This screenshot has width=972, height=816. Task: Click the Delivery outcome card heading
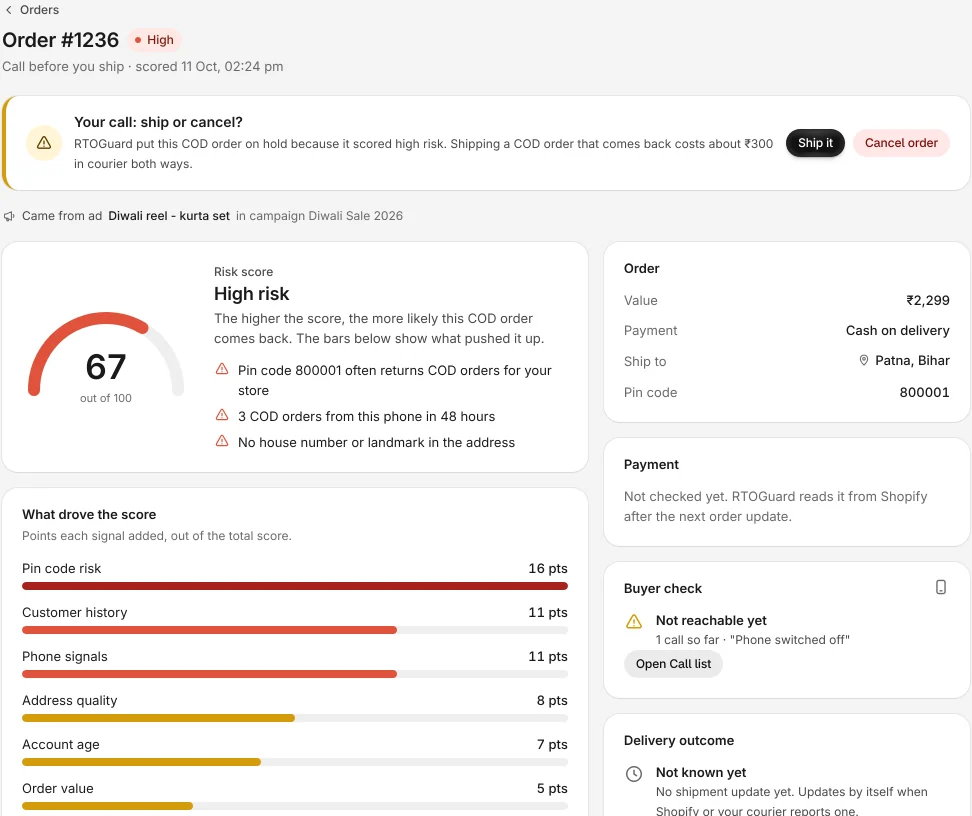(679, 740)
